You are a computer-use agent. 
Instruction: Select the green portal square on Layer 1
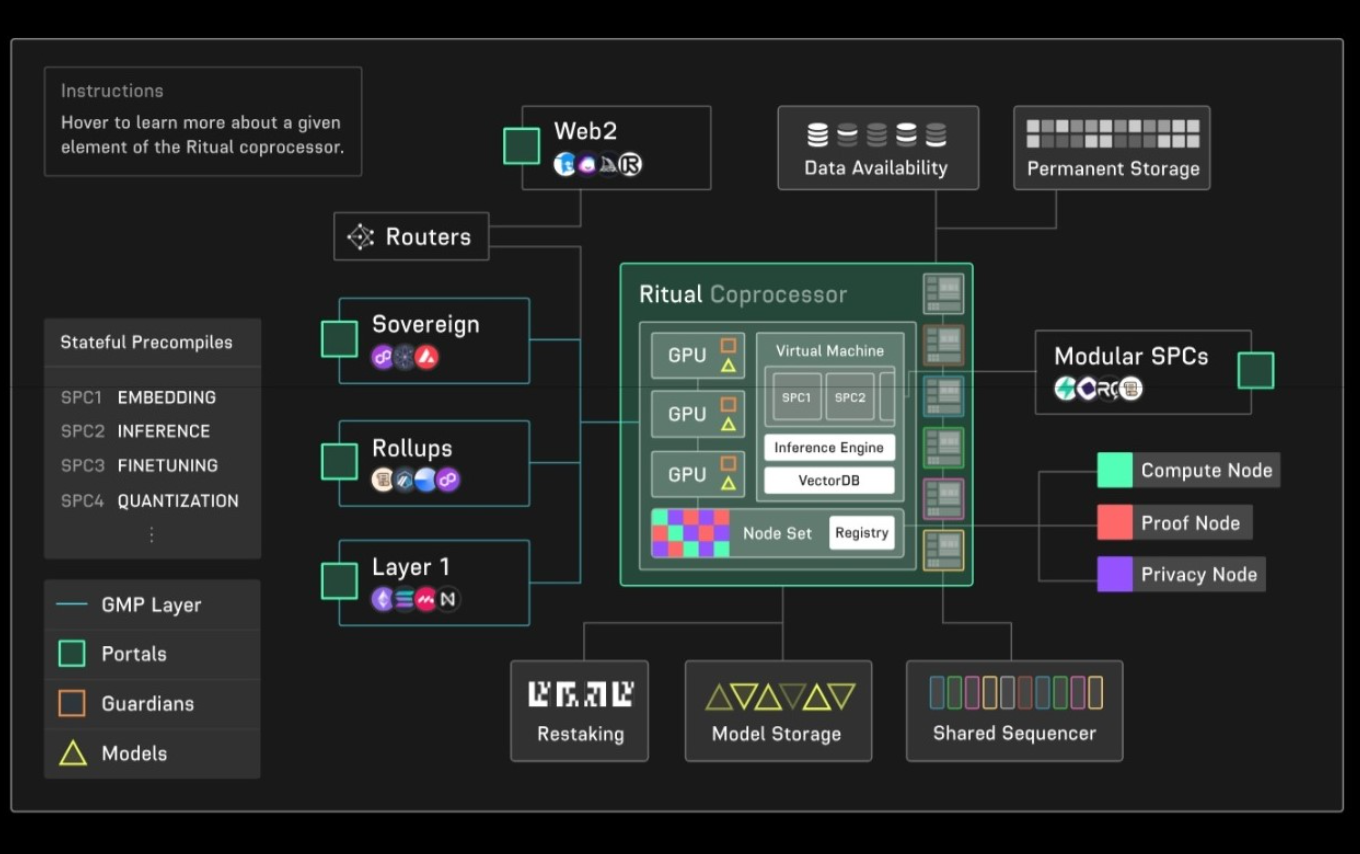(x=339, y=581)
